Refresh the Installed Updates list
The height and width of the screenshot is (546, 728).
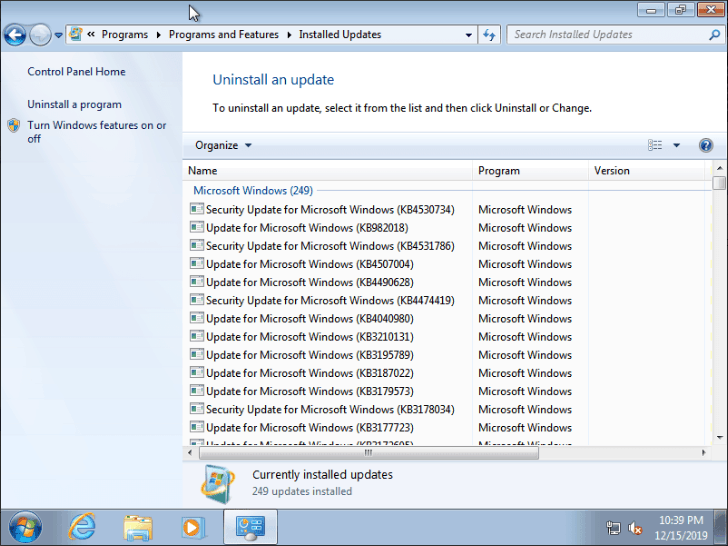(489, 35)
